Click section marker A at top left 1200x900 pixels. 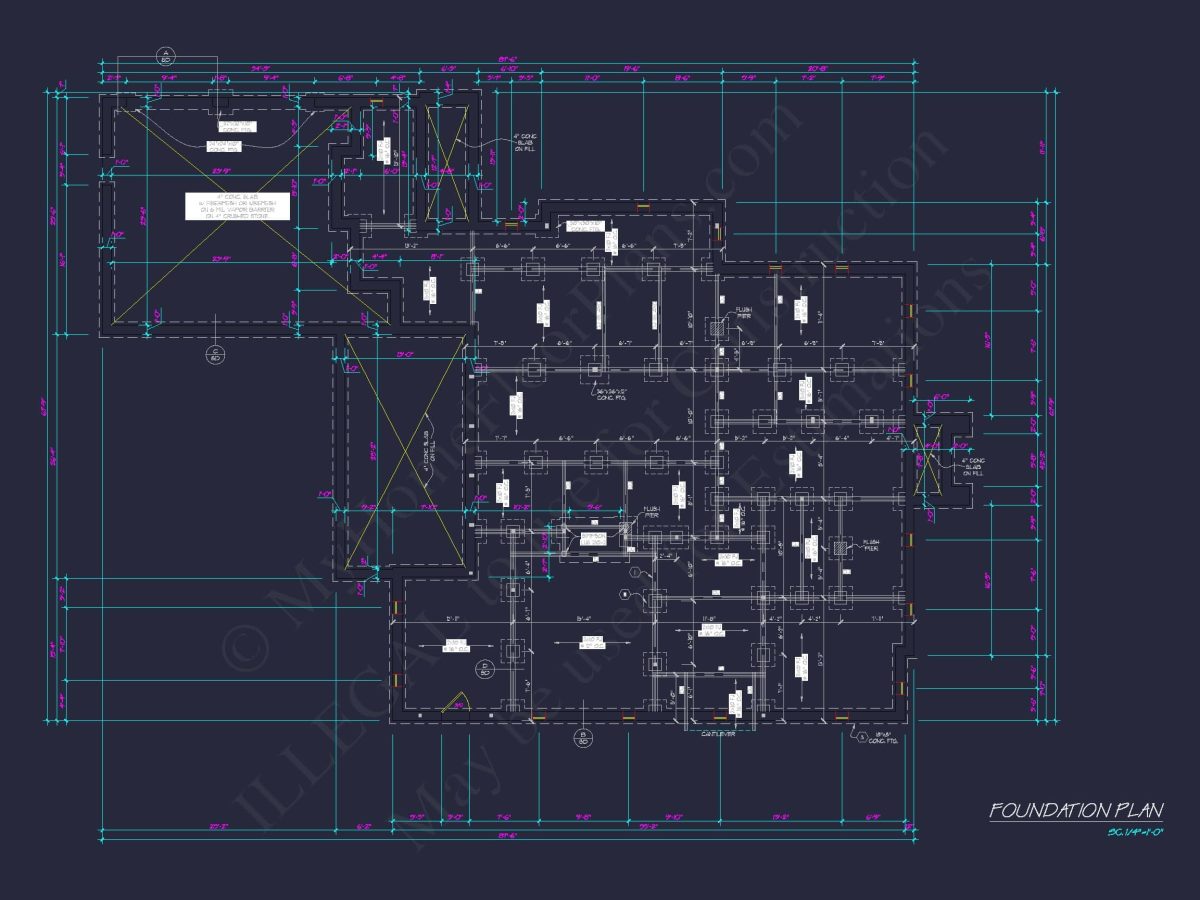coord(166,54)
